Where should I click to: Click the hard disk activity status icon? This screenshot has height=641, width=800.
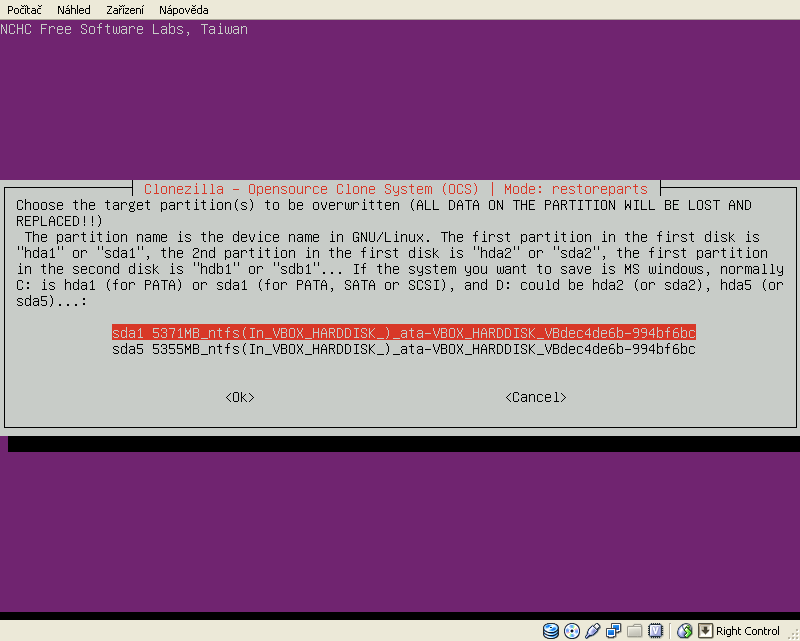point(551,631)
